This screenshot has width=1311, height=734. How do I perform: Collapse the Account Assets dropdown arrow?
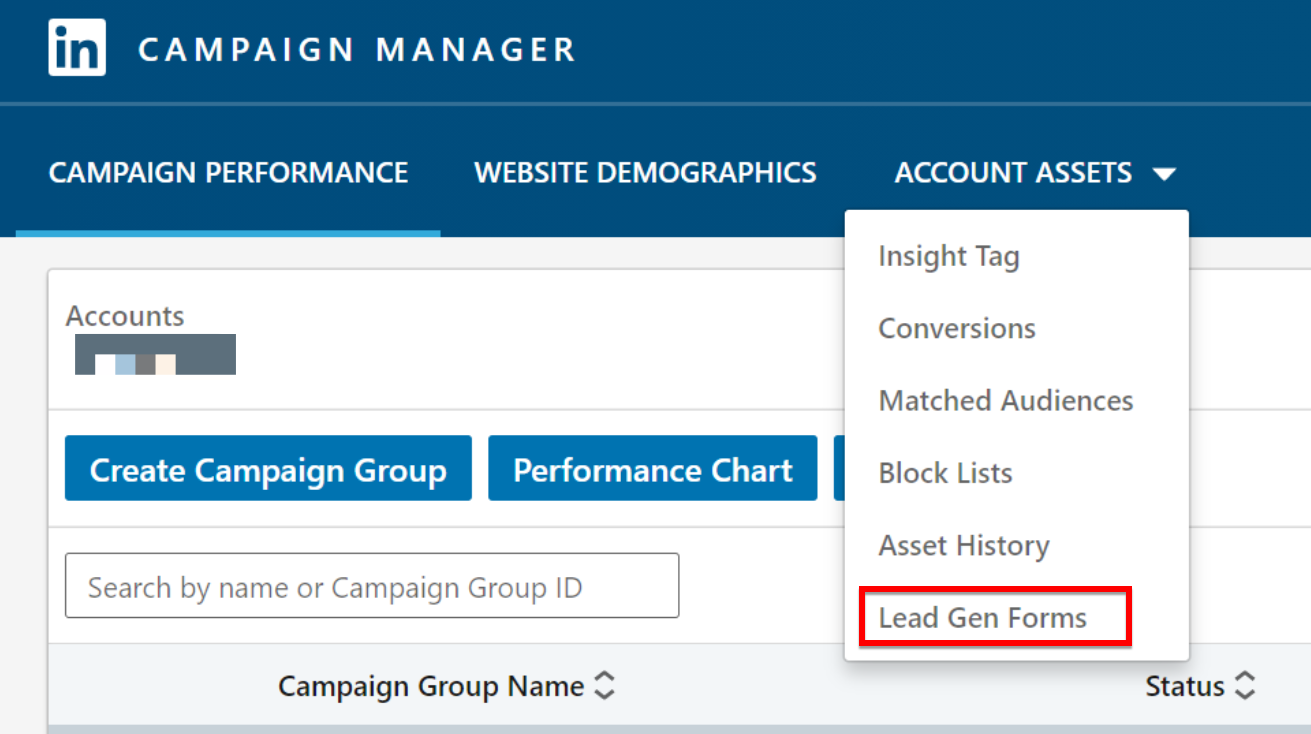point(1163,174)
